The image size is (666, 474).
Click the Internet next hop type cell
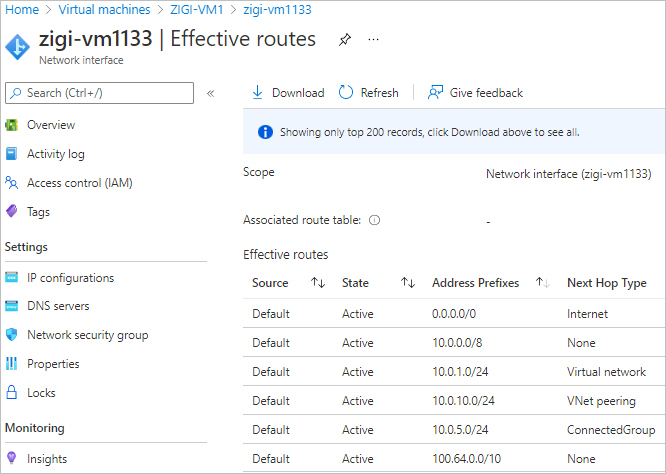pyautogui.click(x=587, y=314)
